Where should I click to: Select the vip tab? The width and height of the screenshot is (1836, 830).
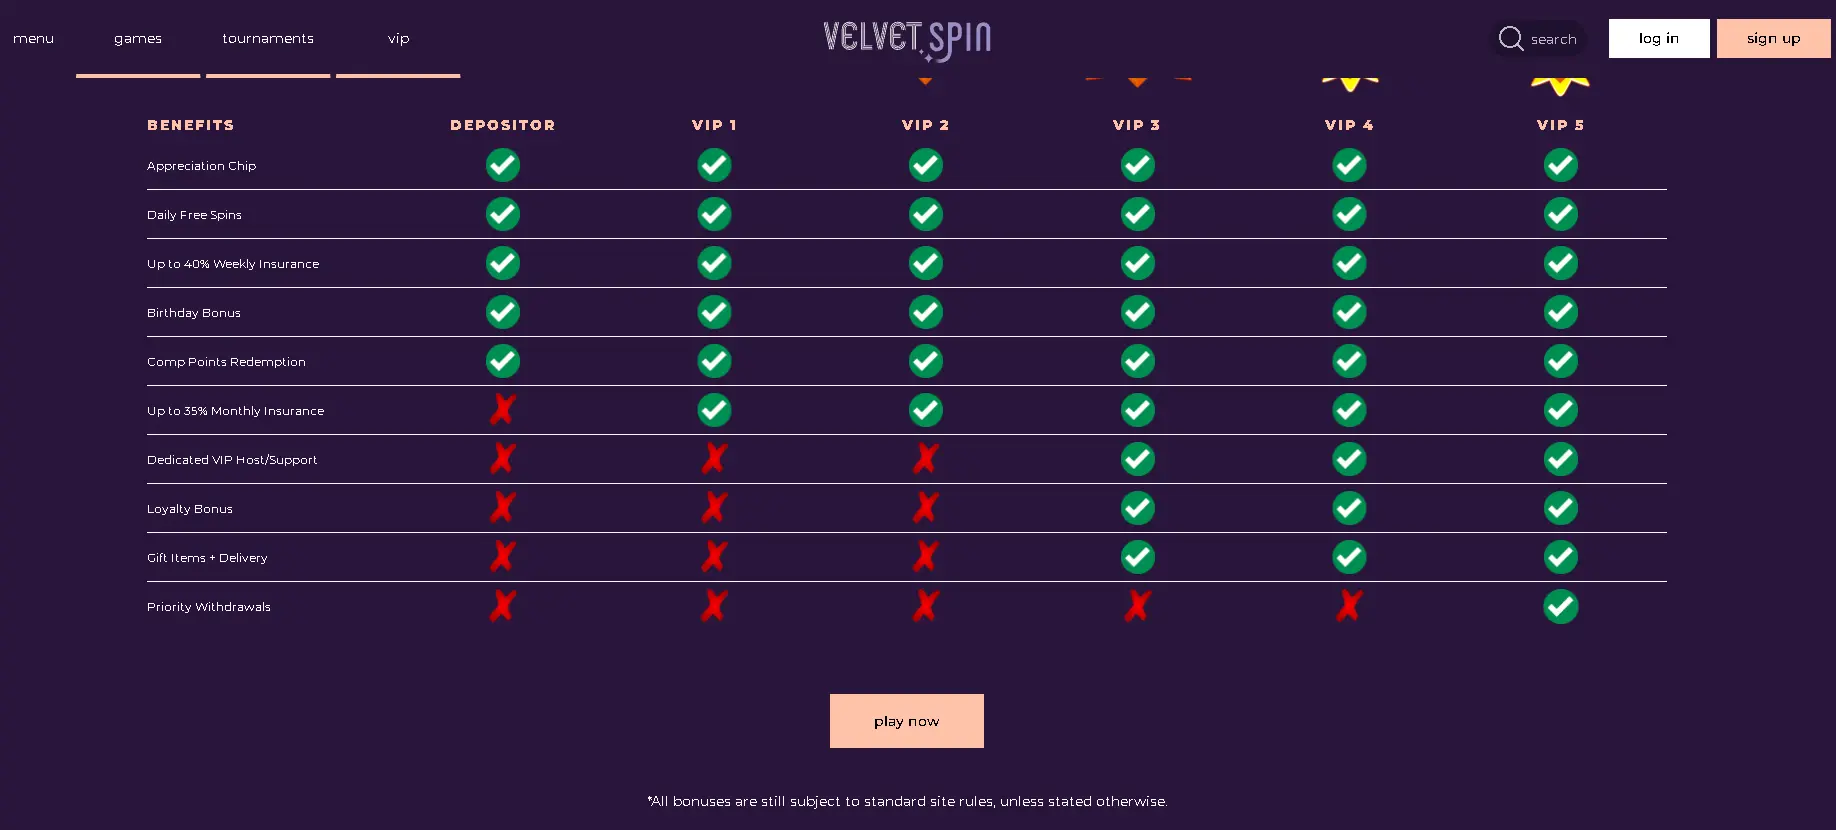click(398, 38)
